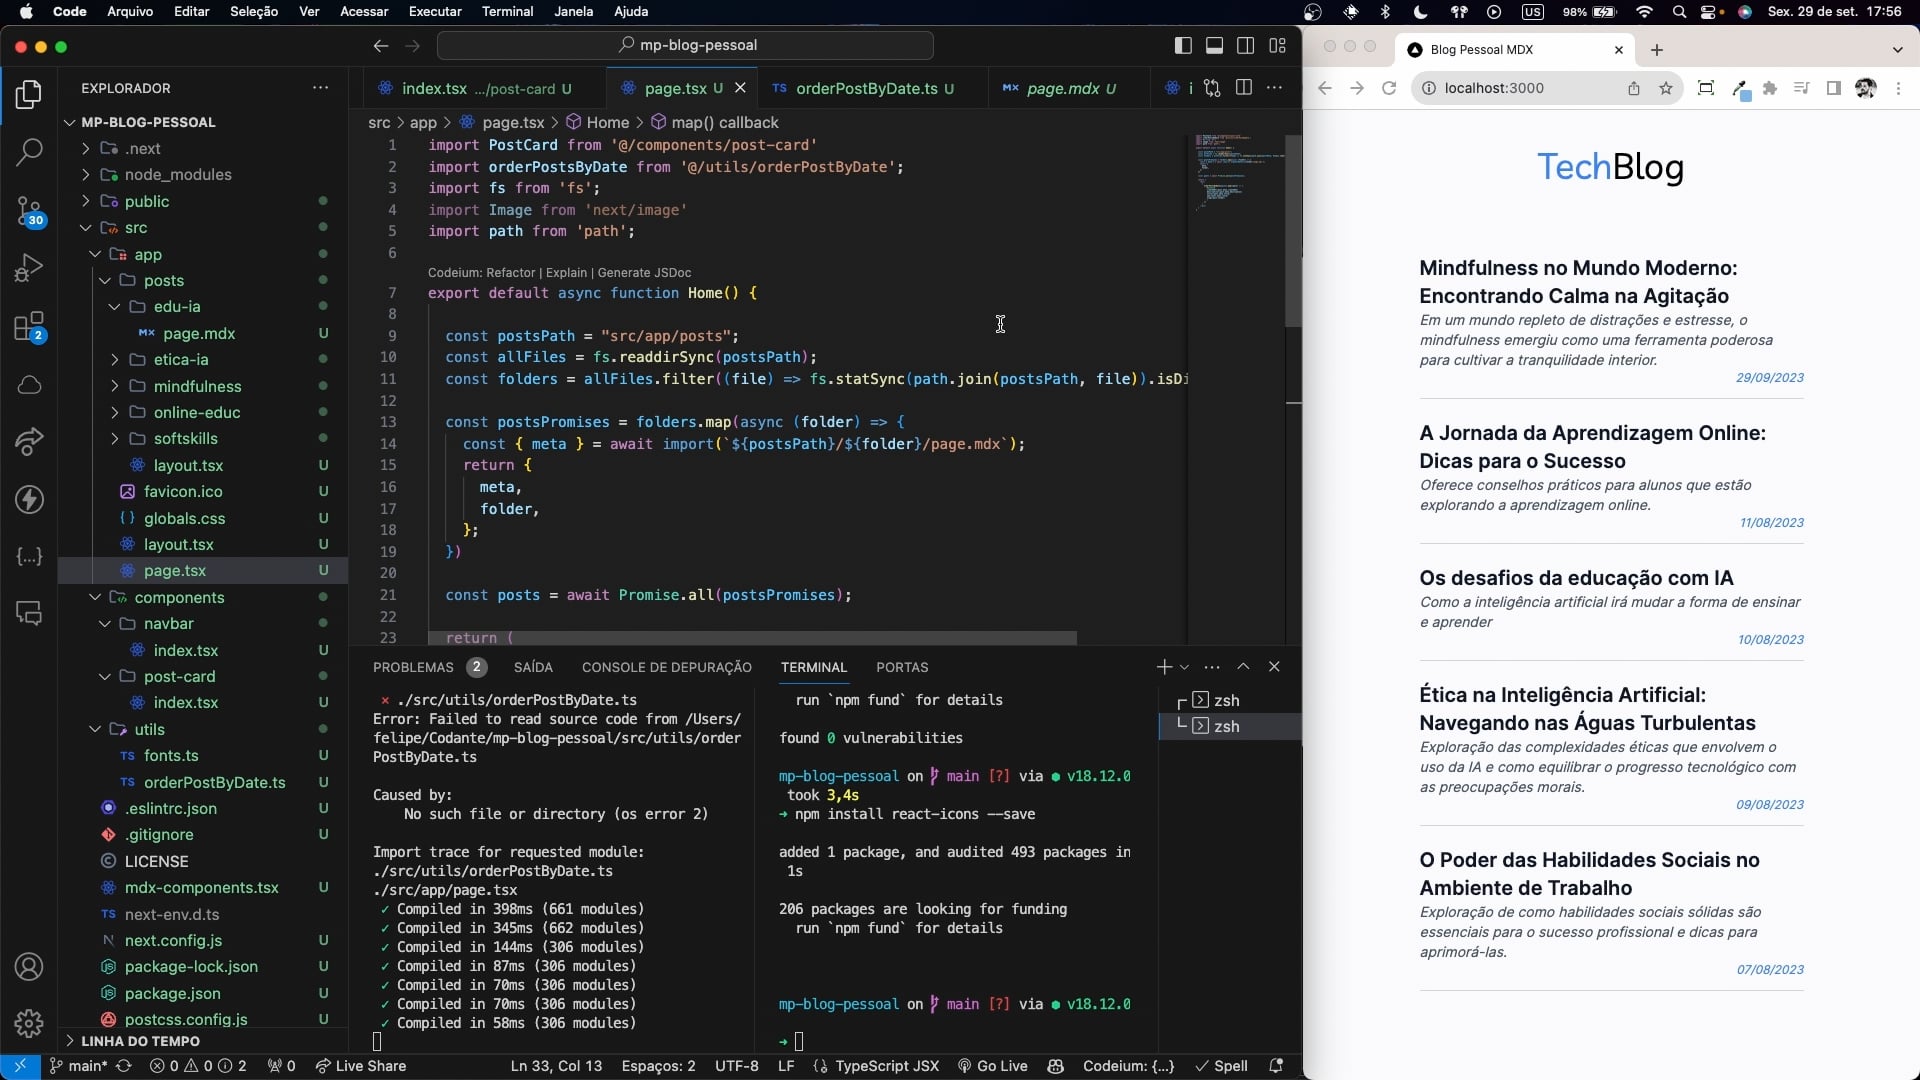Screen dimensions: 1920x1080
Task: Open the Terminal menu in menu bar
Action: point(507,11)
